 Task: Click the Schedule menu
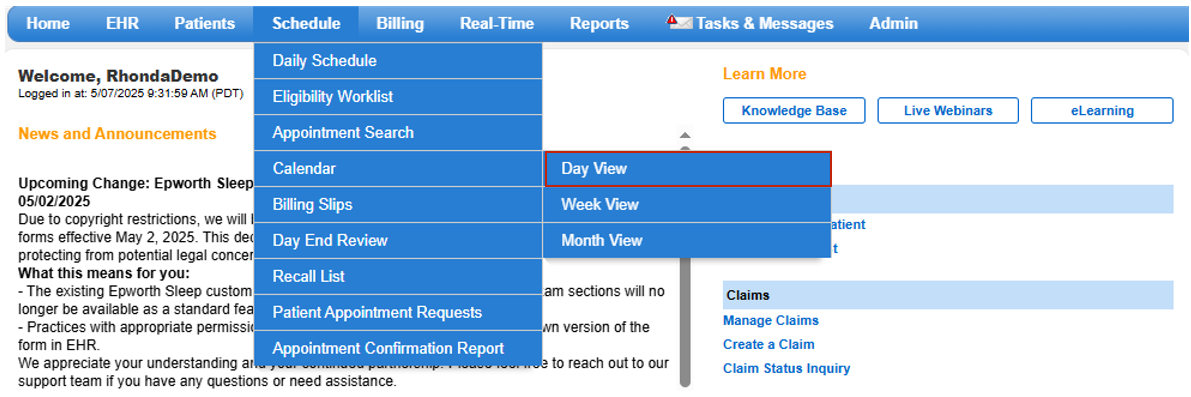[x=306, y=24]
